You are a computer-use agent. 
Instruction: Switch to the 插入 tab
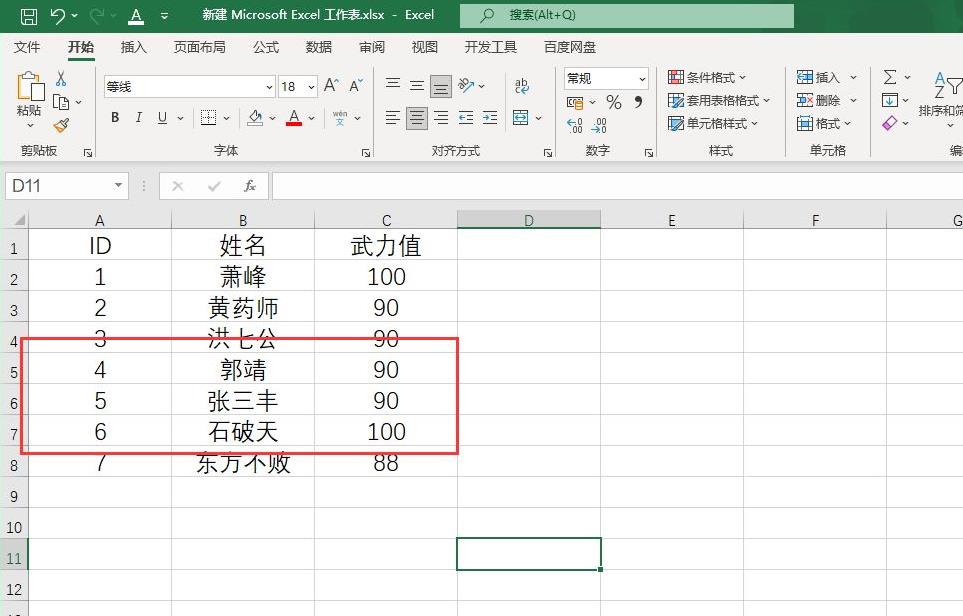pos(133,47)
